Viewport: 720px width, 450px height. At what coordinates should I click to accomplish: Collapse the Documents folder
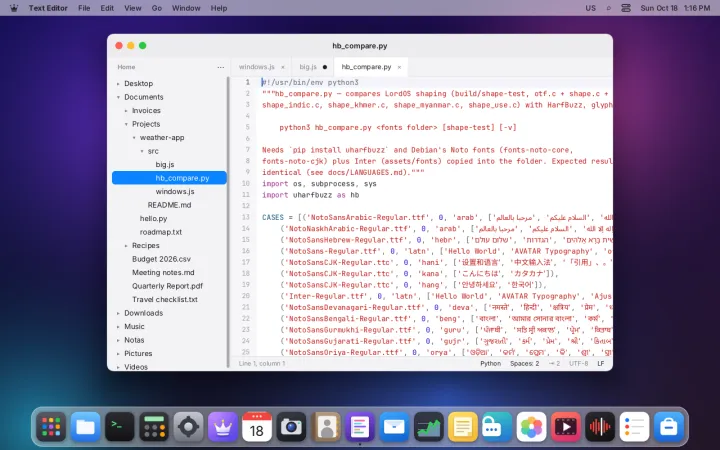click(x=118, y=97)
